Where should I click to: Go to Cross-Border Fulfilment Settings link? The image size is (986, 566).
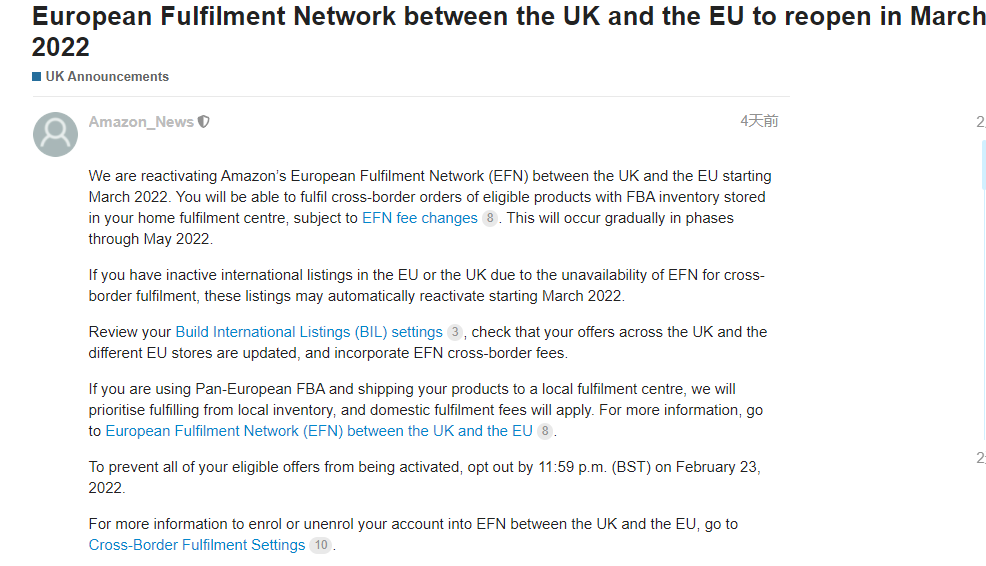197,545
